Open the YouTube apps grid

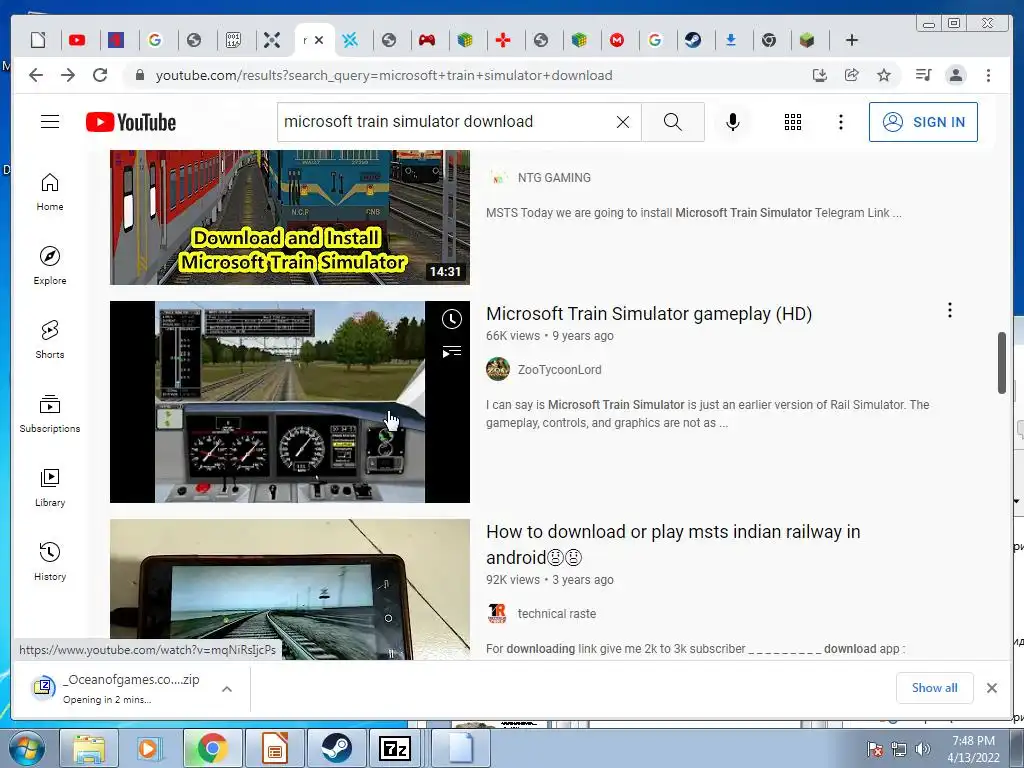click(x=793, y=122)
